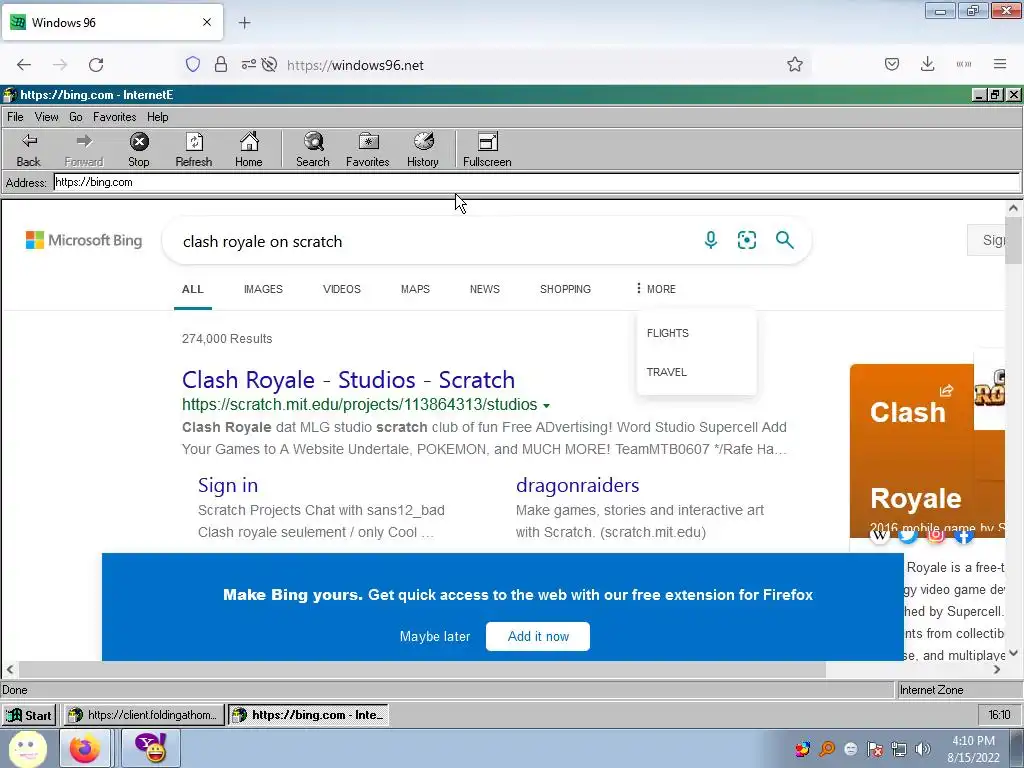
Task: Click the Firefox site lock icon
Action: (221, 65)
